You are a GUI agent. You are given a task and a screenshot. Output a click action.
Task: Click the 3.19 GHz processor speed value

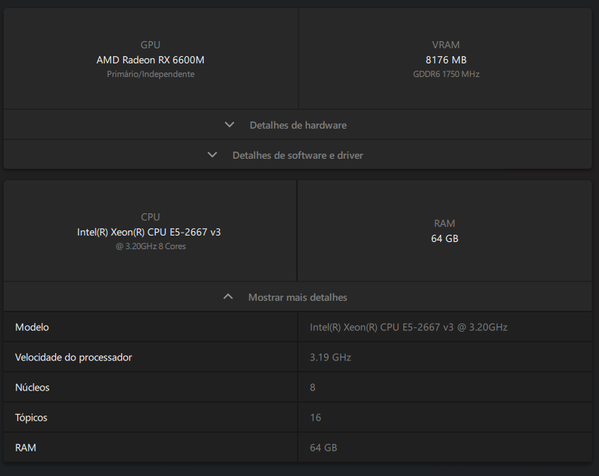pos(330,357)
